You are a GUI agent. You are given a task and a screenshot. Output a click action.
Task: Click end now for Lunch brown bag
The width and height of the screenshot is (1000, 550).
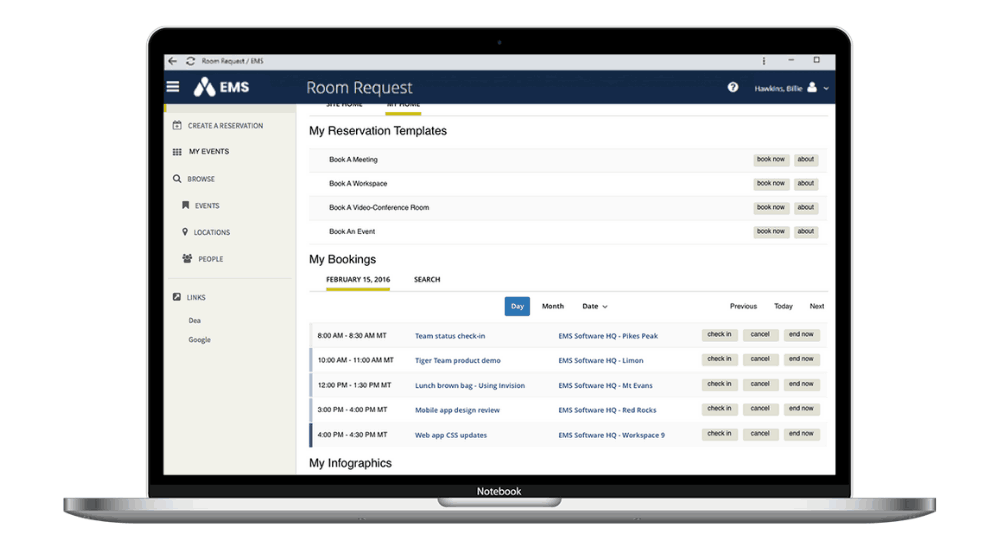point(801,385)
